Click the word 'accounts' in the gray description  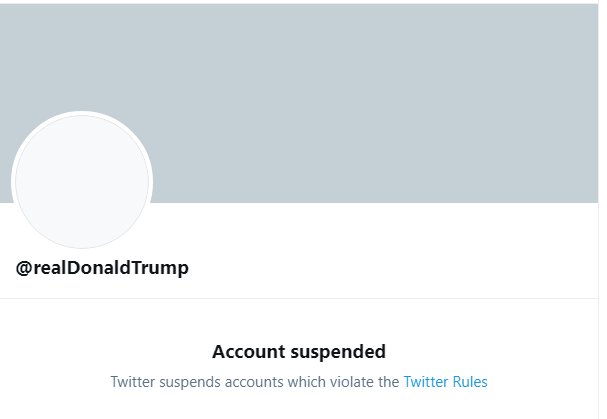click(x=254, y=382)
